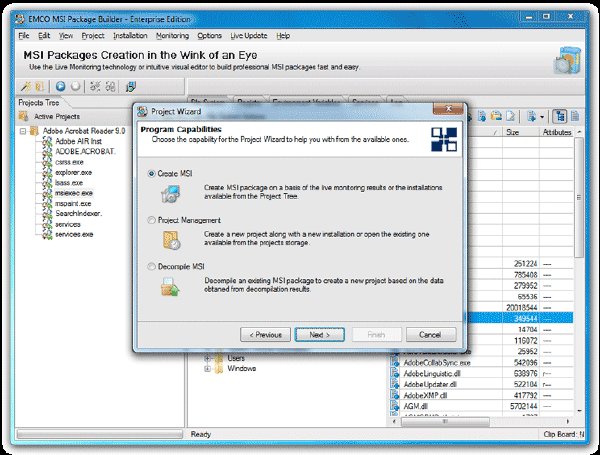Image resolution: width=600 pixels, height=455 pixels.
Task: Select the SearchIndexer tree item
Action: click(78, 214)
